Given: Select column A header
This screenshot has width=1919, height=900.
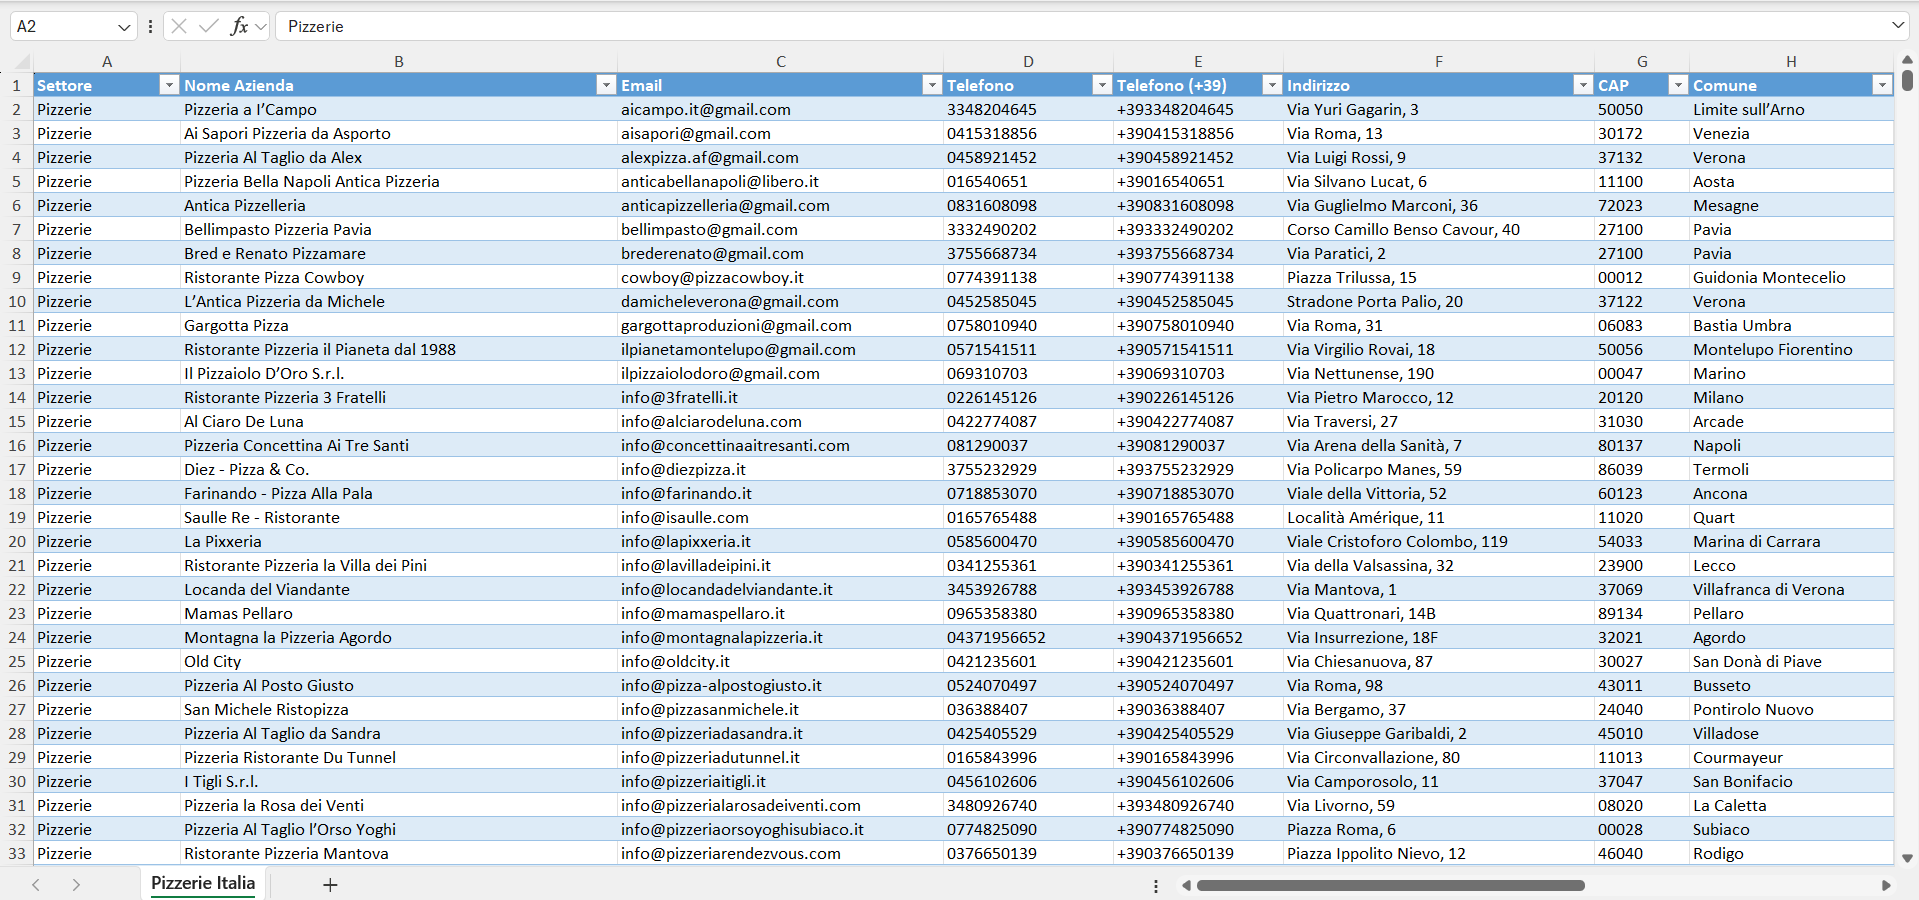Looking at the screenshot, I should (107, 61).
